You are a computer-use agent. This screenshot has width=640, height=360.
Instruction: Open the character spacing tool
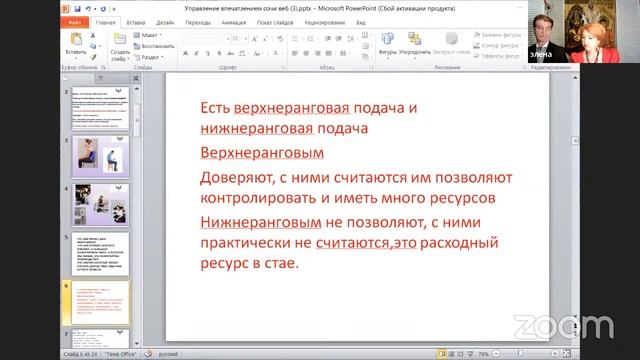(242, 53)
